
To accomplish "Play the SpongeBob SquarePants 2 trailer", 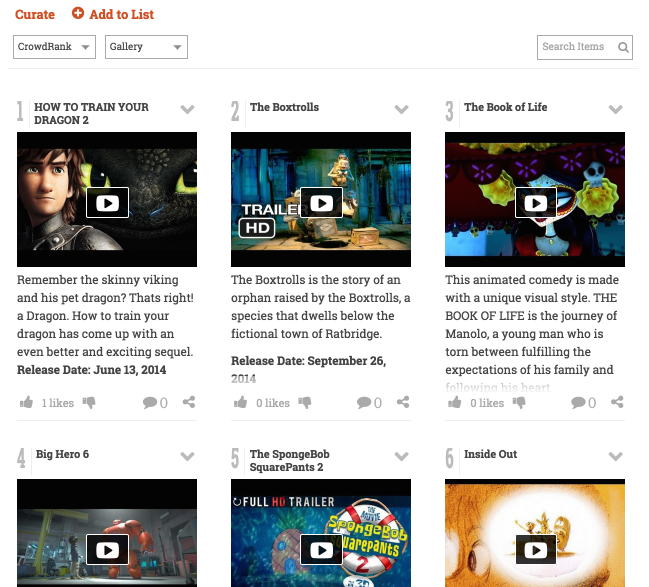I will point(321,550).
